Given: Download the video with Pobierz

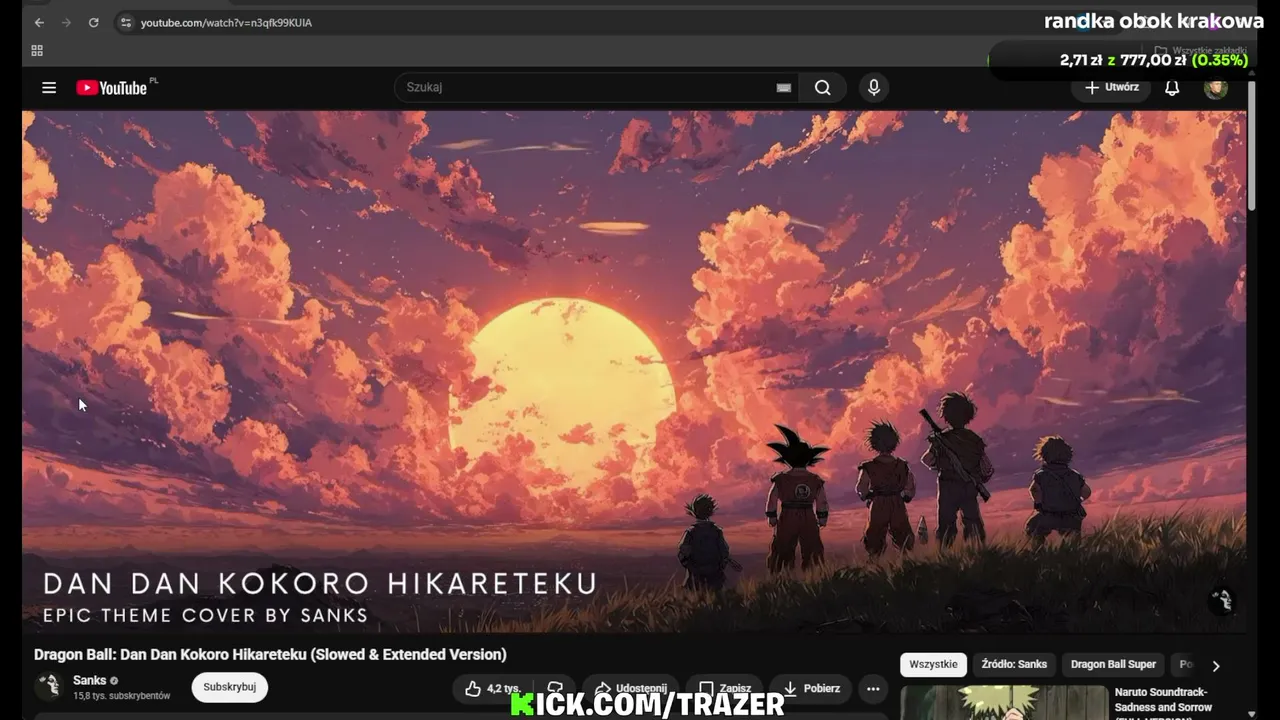Looking at the screenshot, I should [x=810, y=688].
